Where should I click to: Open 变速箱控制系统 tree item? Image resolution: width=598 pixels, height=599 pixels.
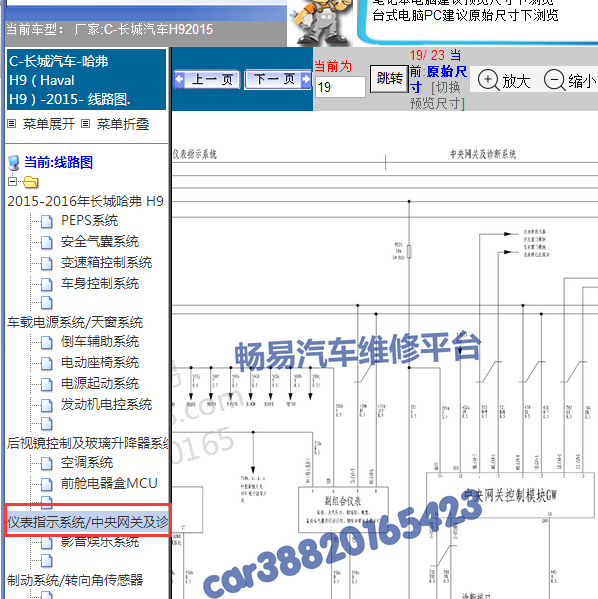point(106,262)
